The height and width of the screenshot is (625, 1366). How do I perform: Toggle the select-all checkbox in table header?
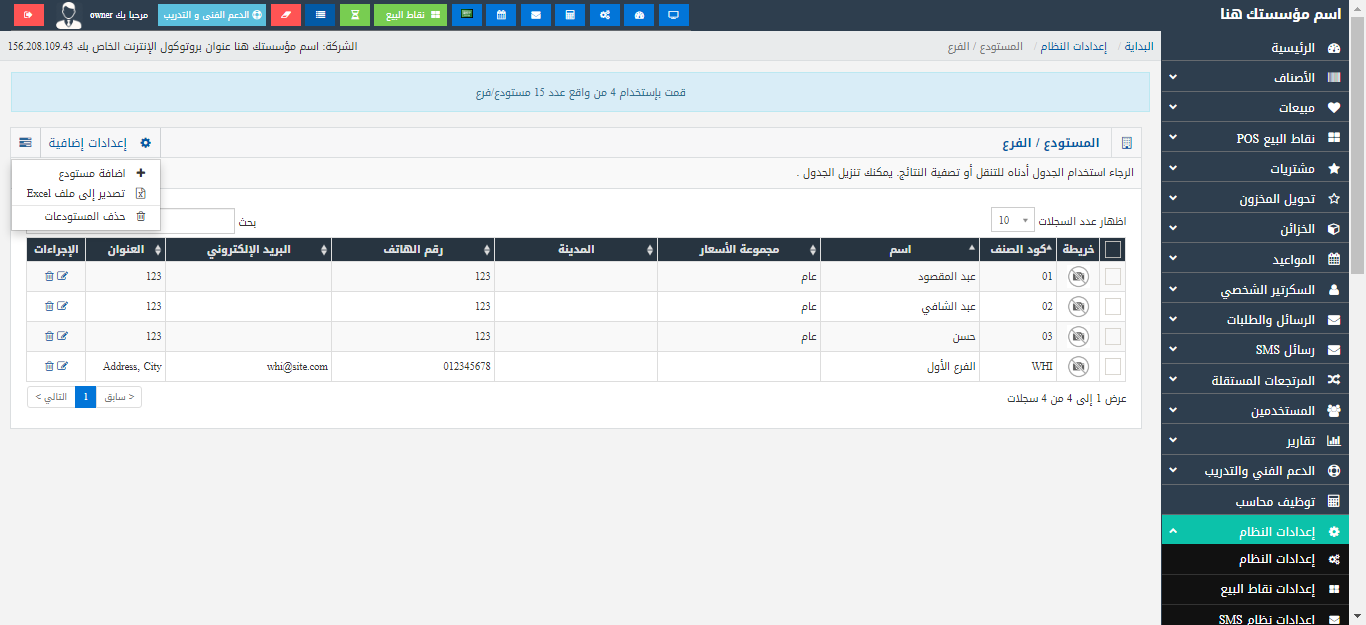1112,250
